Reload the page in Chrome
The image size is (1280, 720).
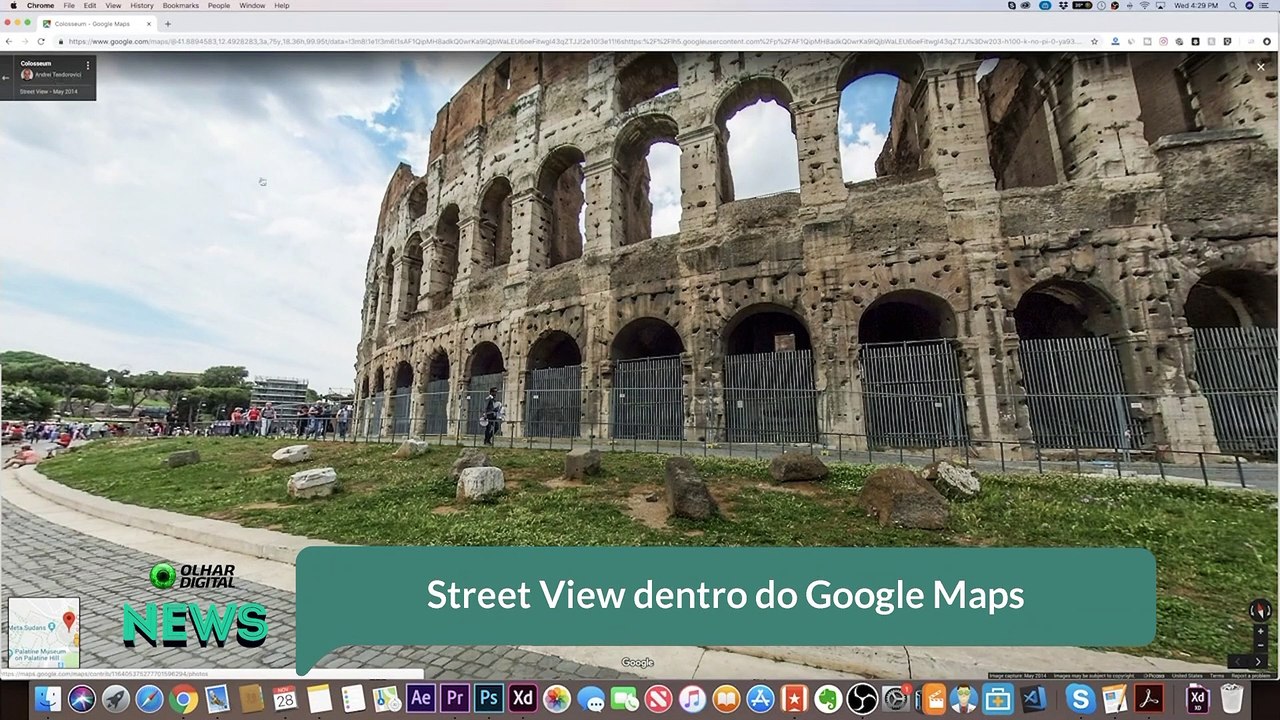[x=41, y=41]
